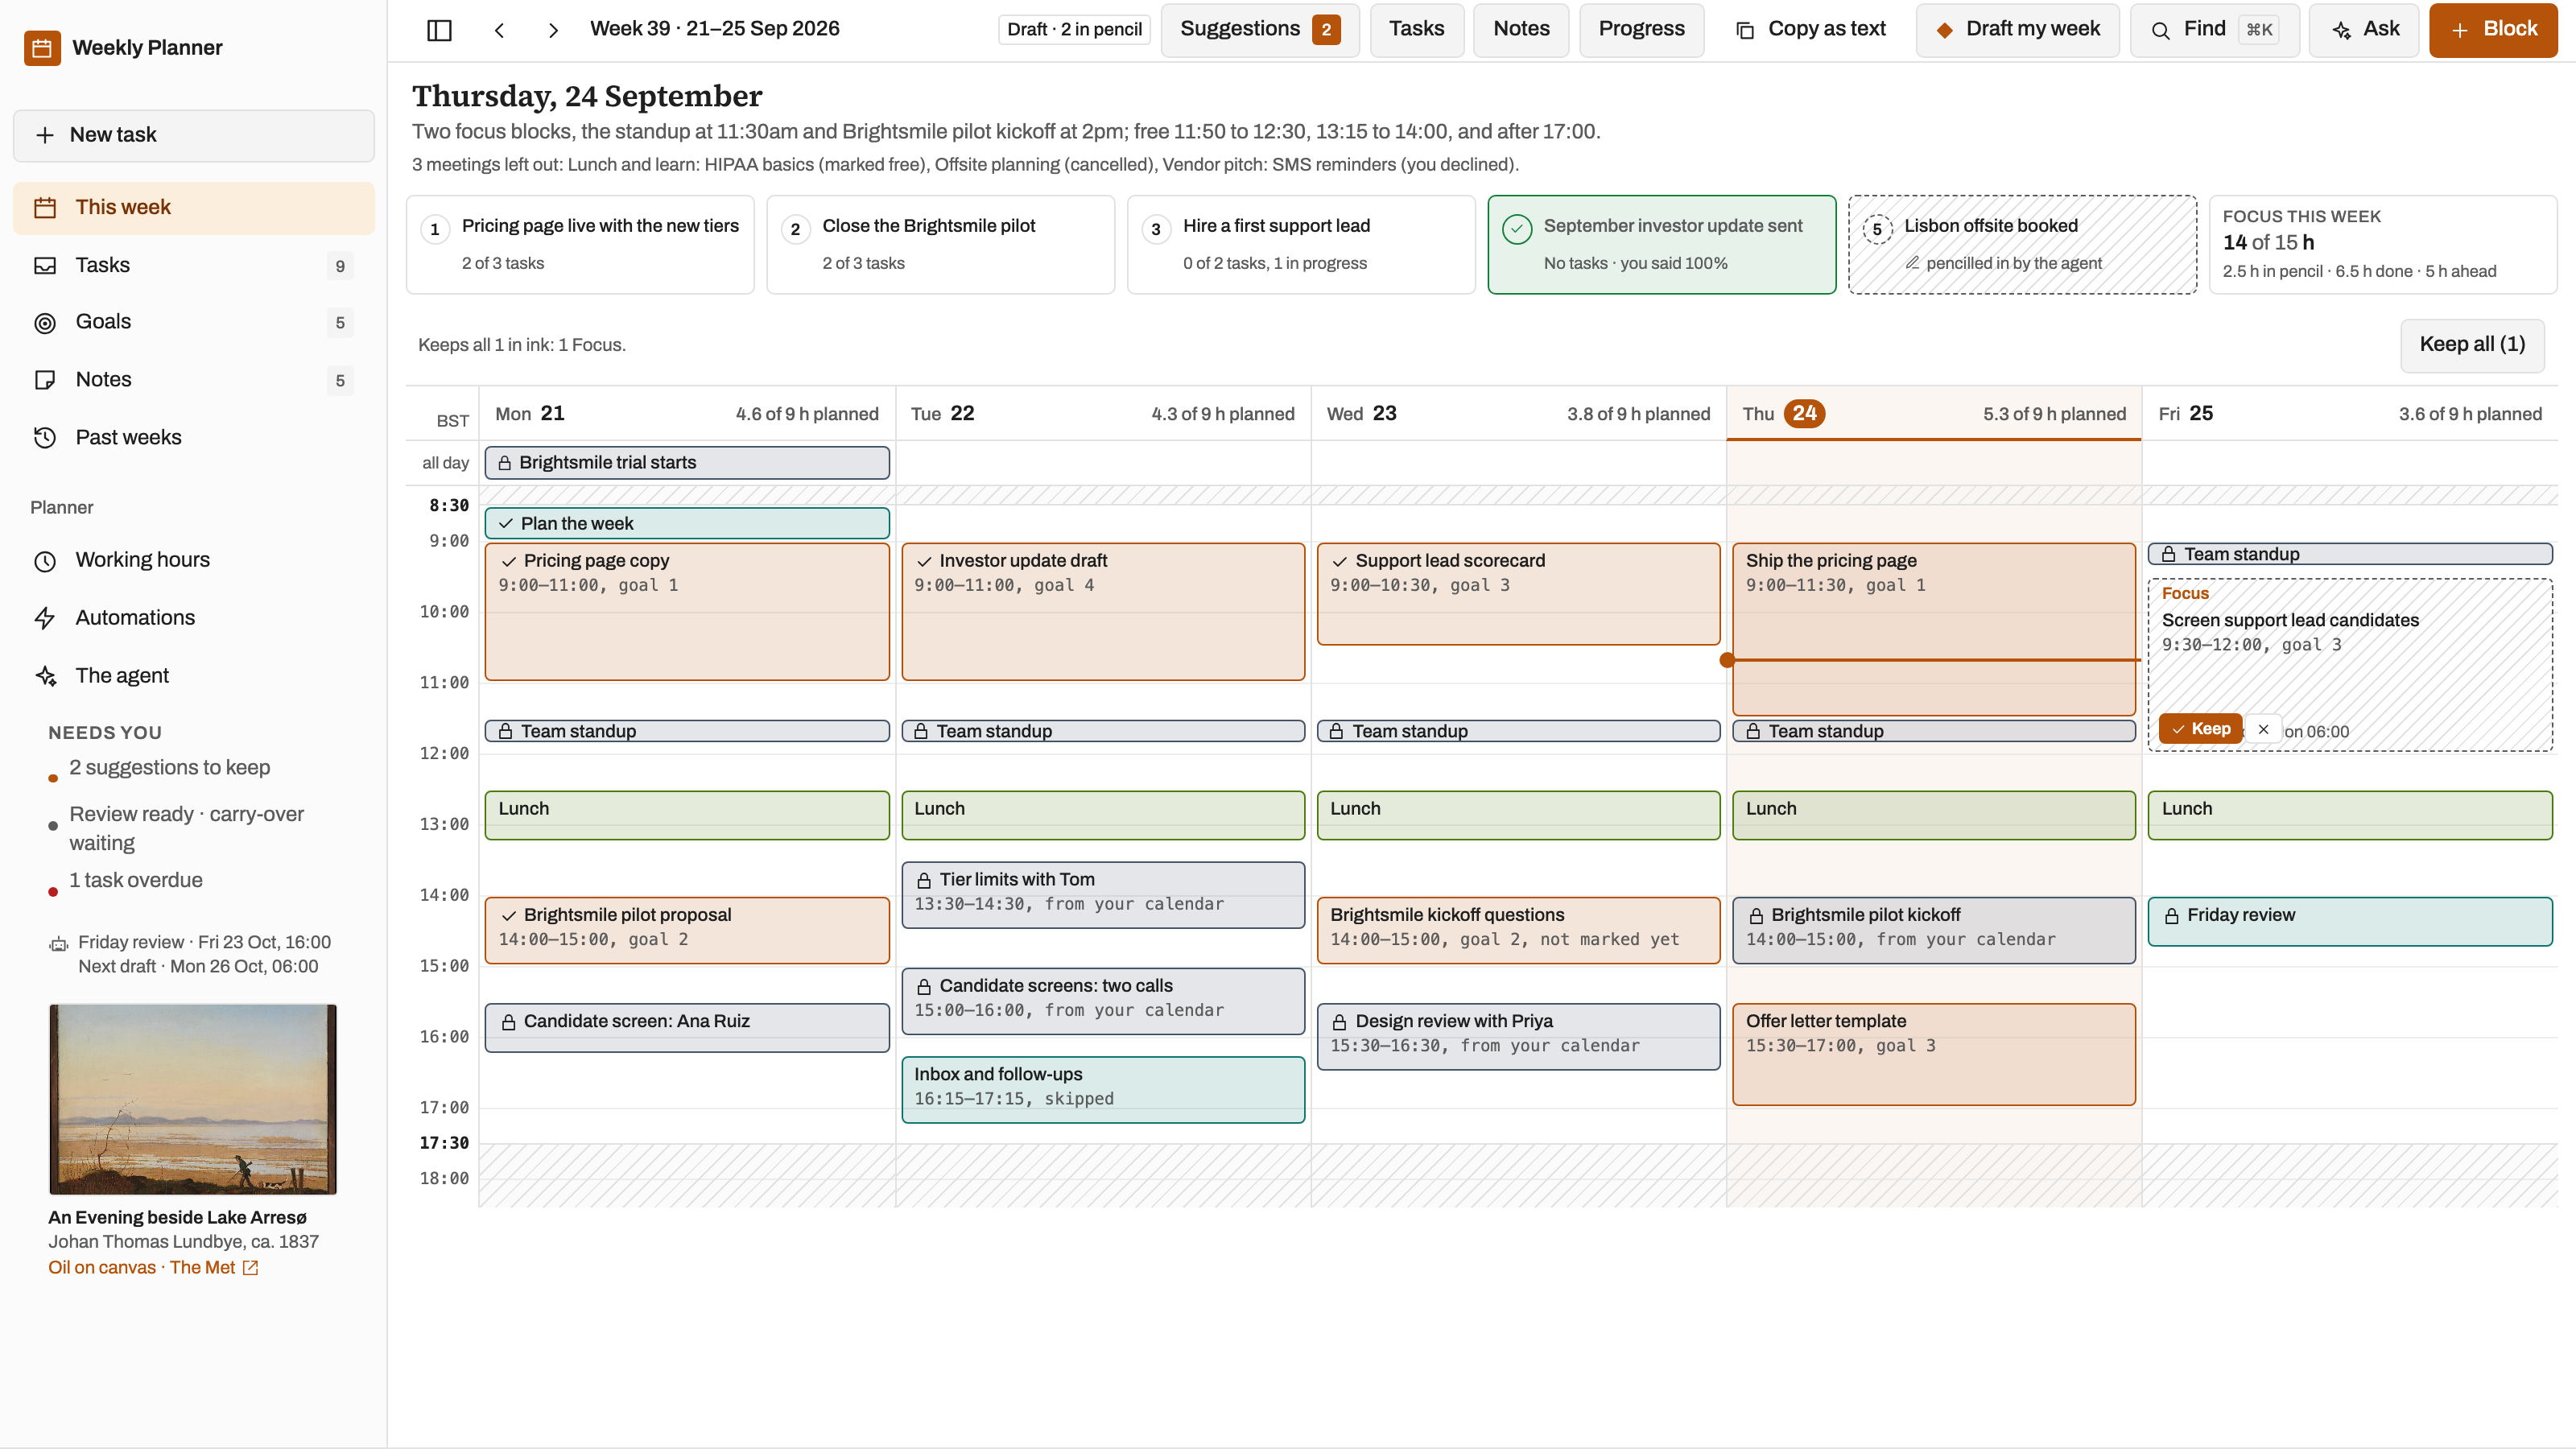Open Offer letter template block
Screen dimensions: 2576x1449
[x=1934, y=1054]
